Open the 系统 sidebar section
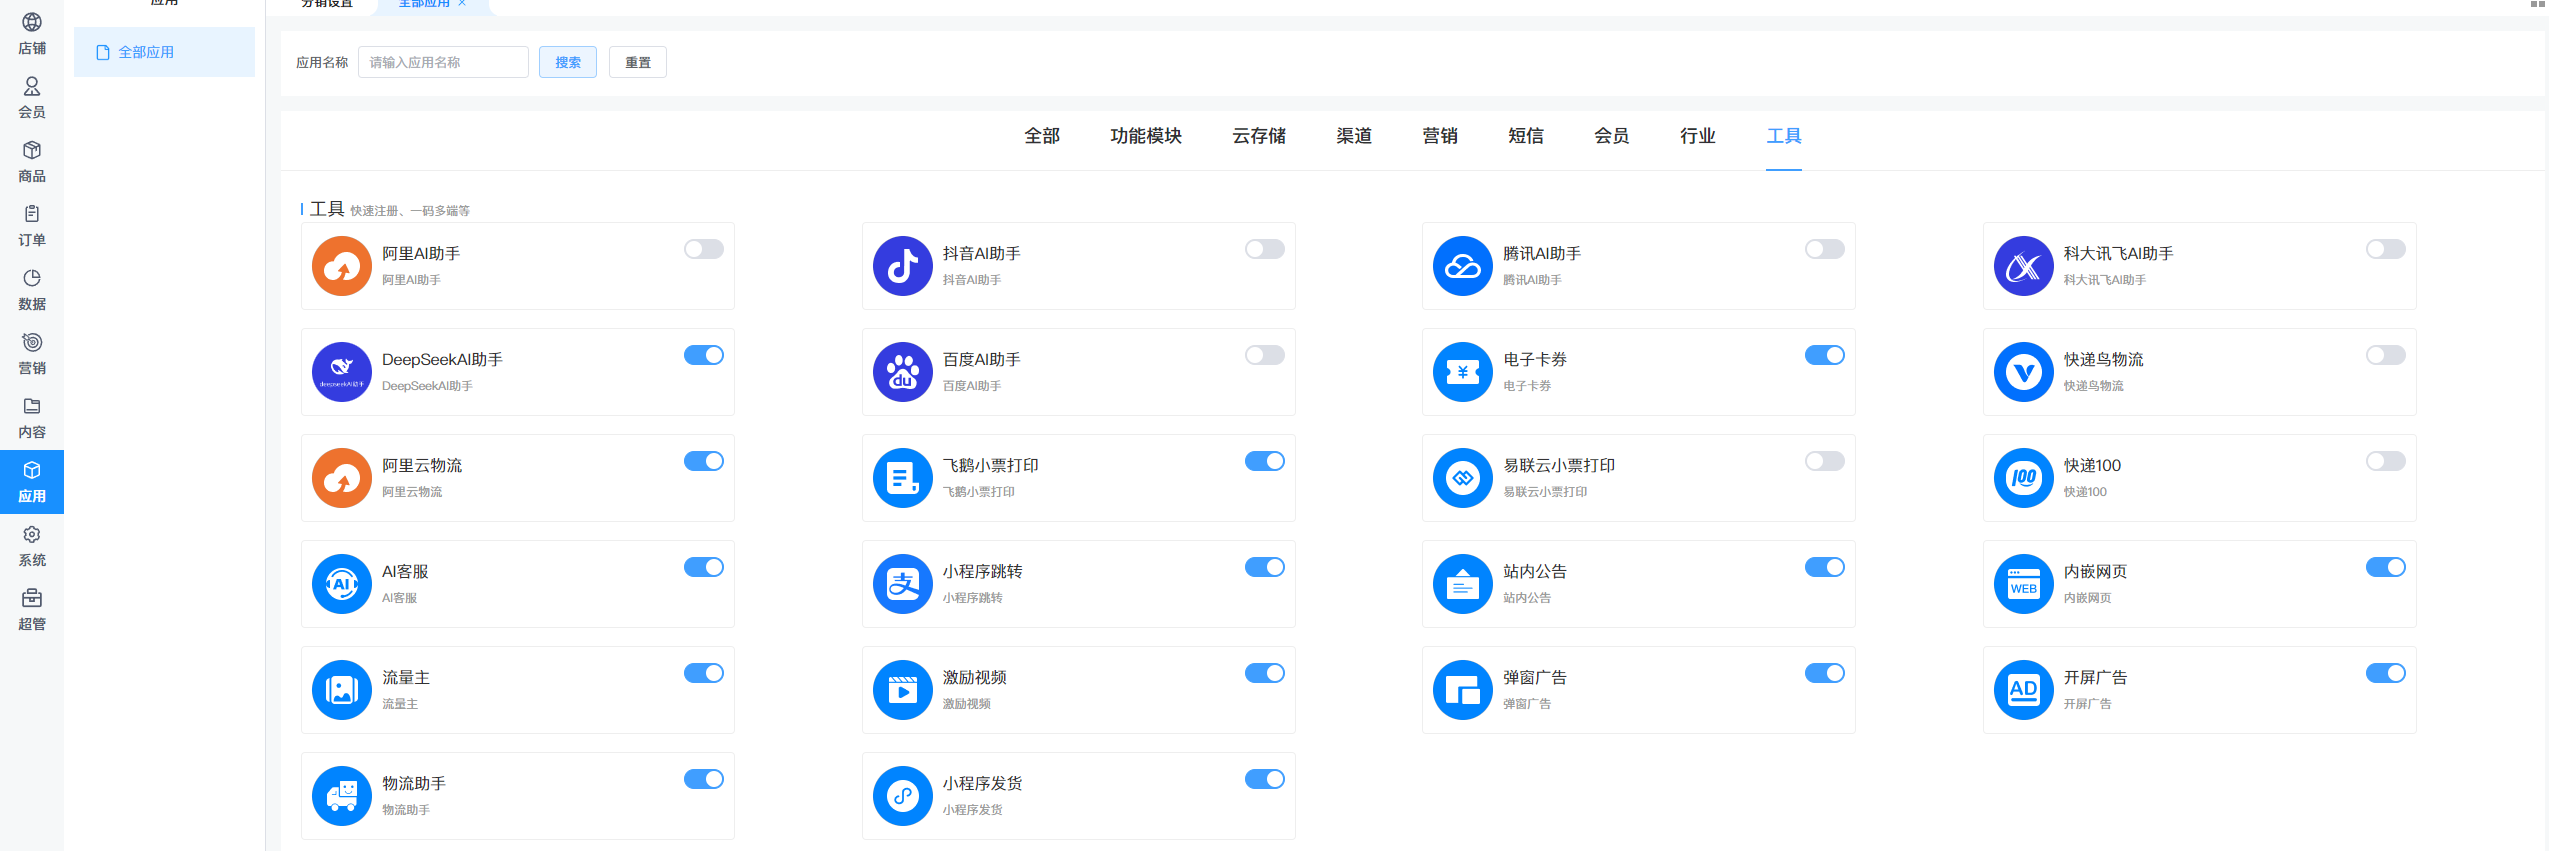 pyautogui.click(x=32, y=546)
